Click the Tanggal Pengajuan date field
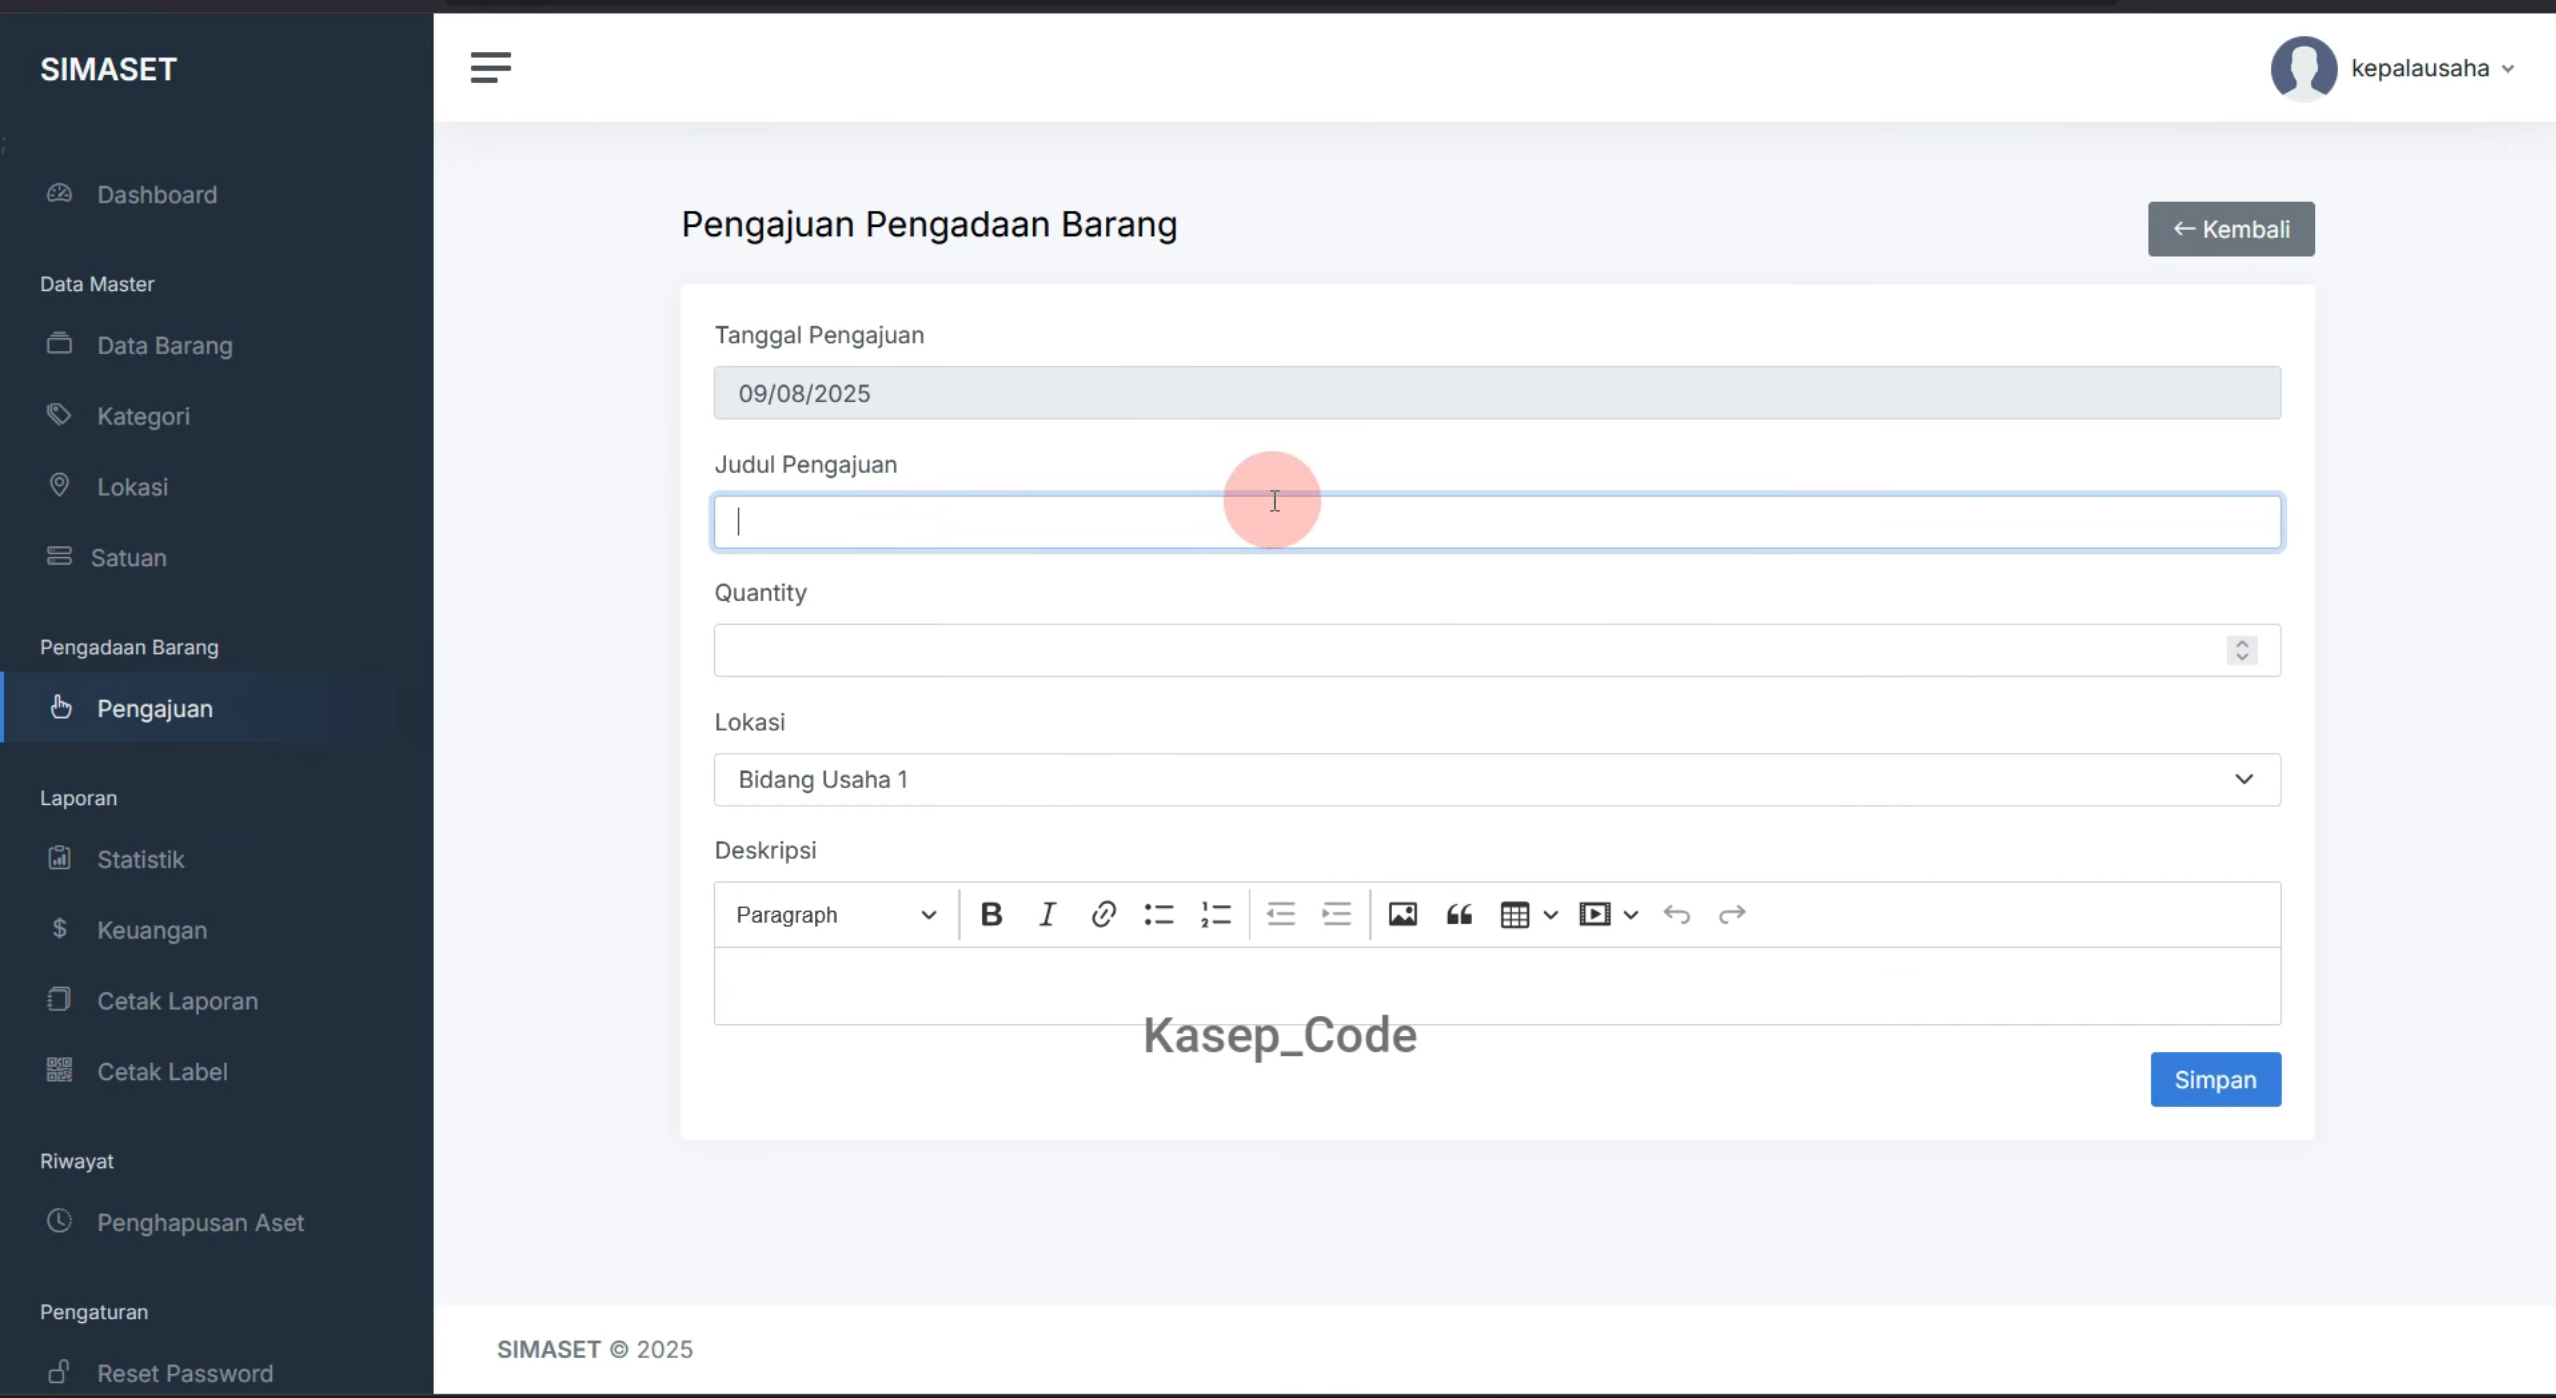Screen dimensions: 2556x1398 [1497, 393]
